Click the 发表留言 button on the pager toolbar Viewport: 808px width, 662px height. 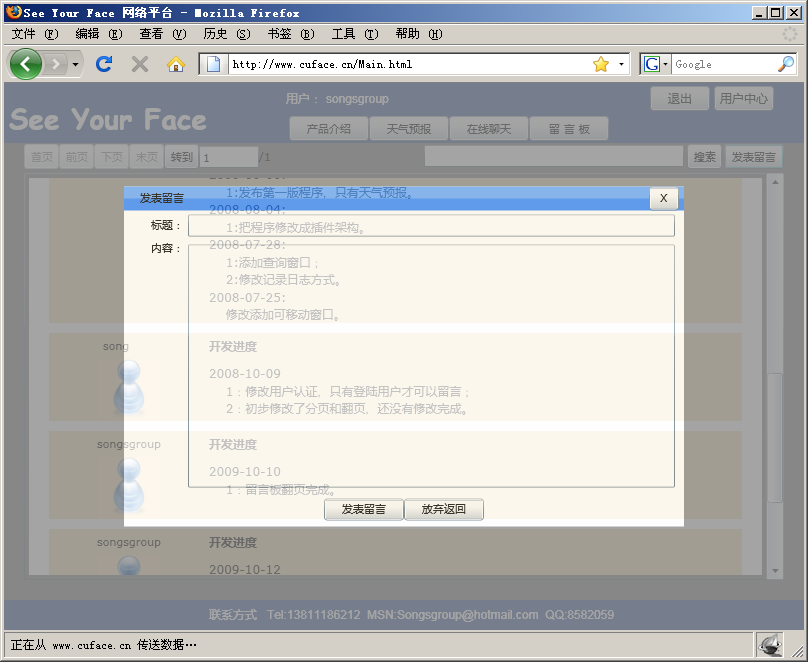click(754, 157)
